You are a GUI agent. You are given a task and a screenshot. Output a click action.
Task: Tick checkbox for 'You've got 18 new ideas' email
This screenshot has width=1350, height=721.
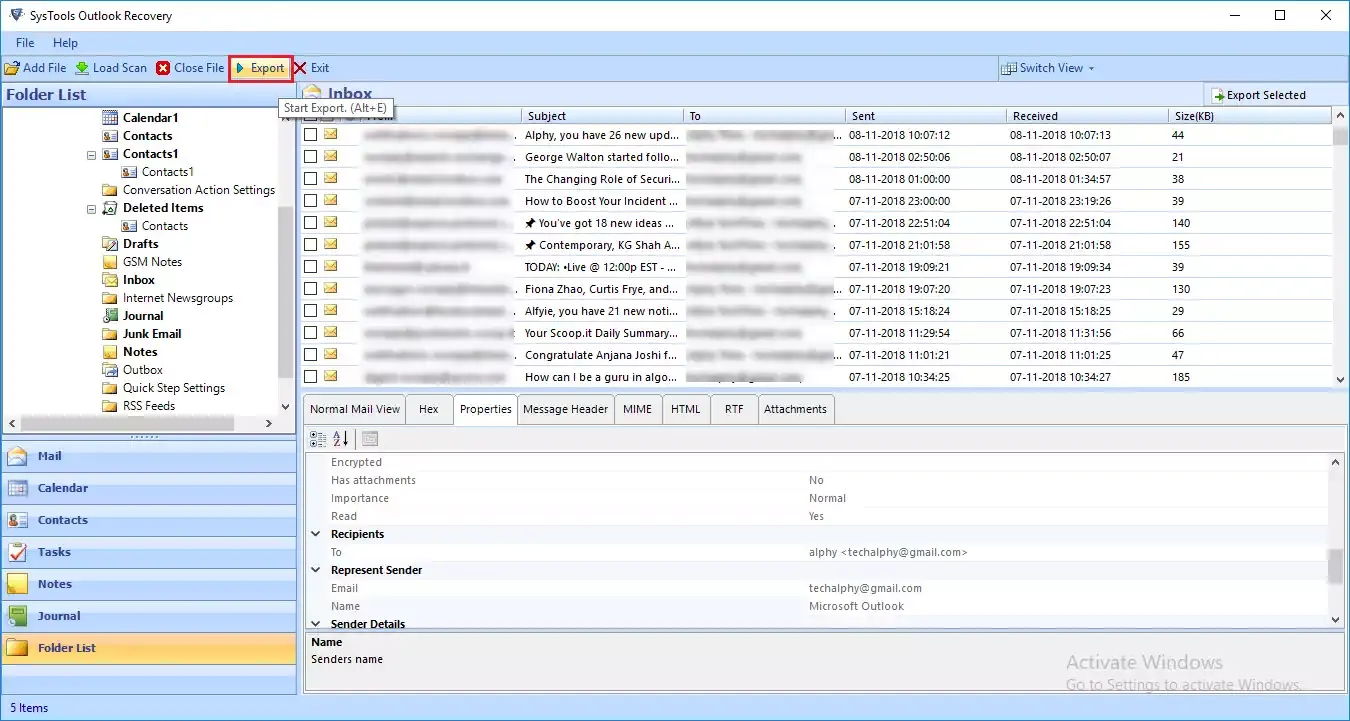(x=311, y=223)
